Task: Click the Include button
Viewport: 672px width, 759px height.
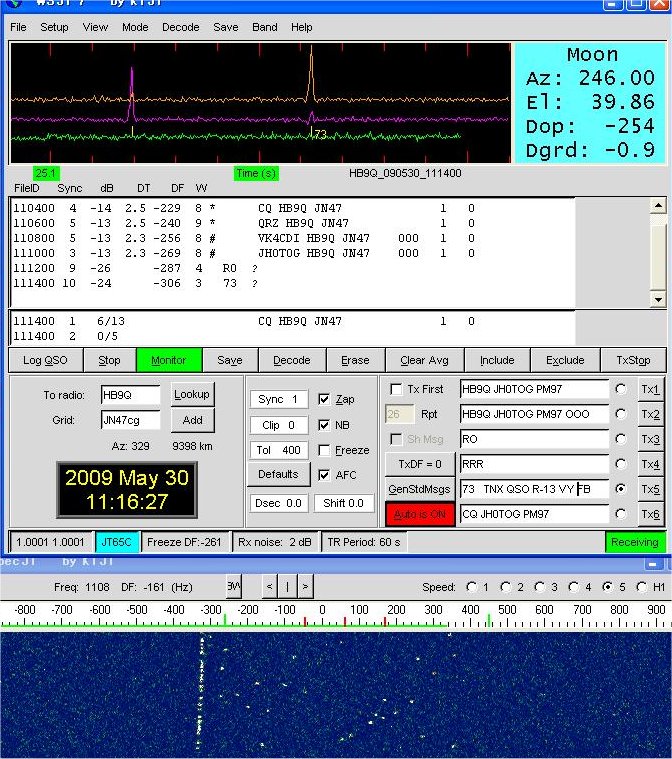Action: click(497, 360)
